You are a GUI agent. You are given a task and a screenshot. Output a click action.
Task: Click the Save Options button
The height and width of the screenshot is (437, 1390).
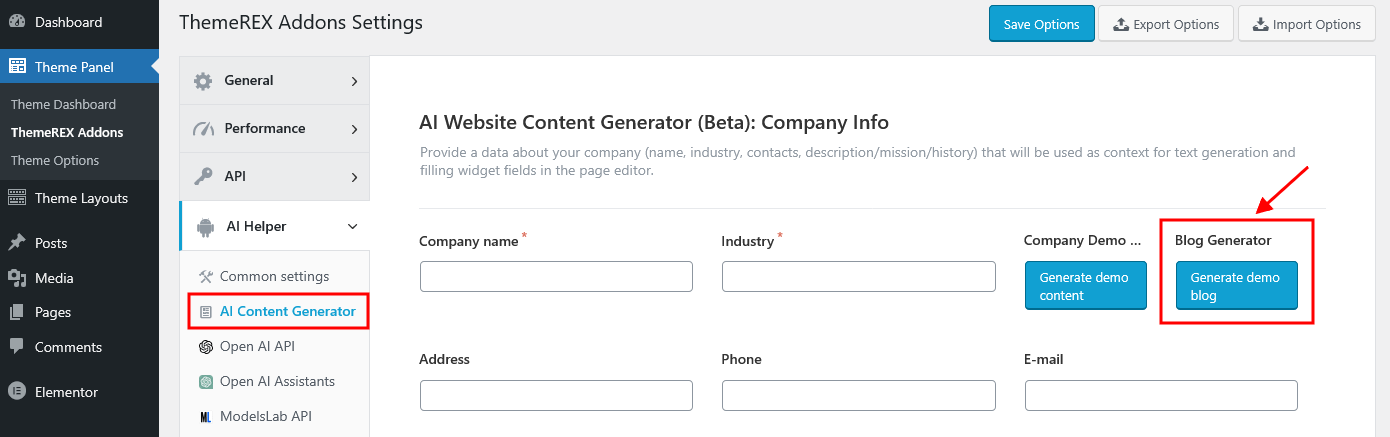[x=1041, y=24]
